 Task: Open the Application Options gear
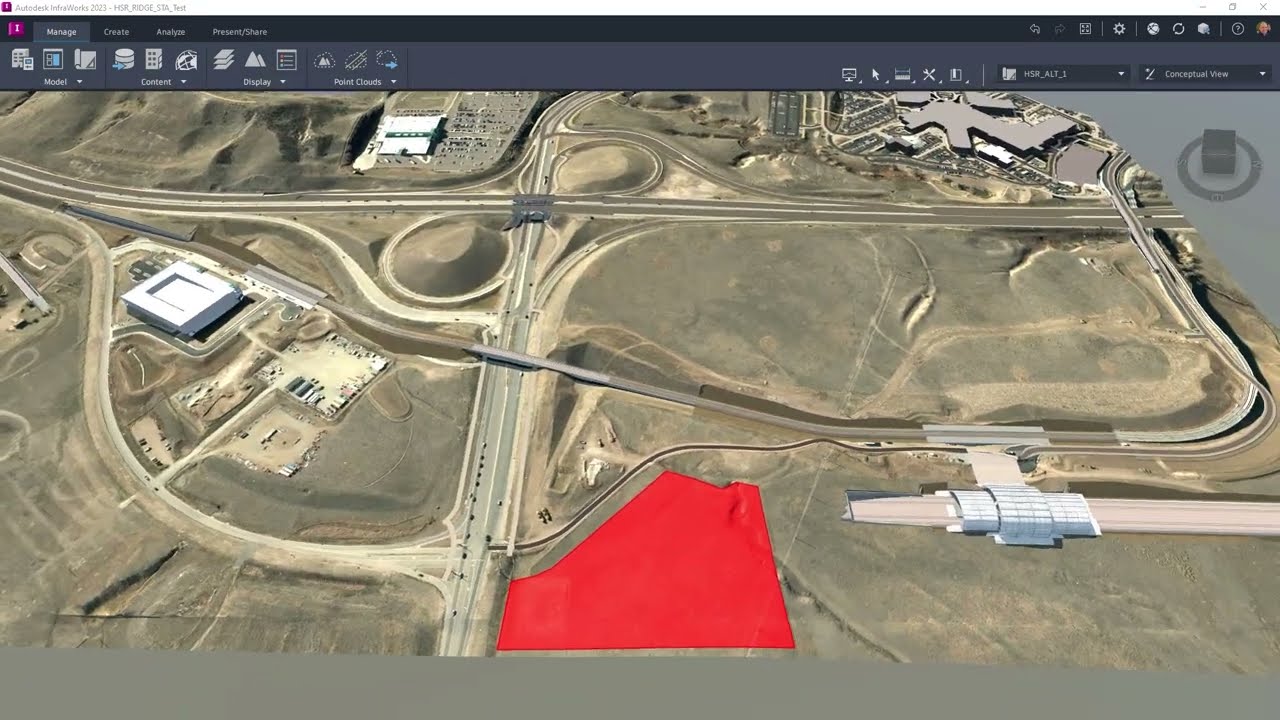(x=1119, y=29)
